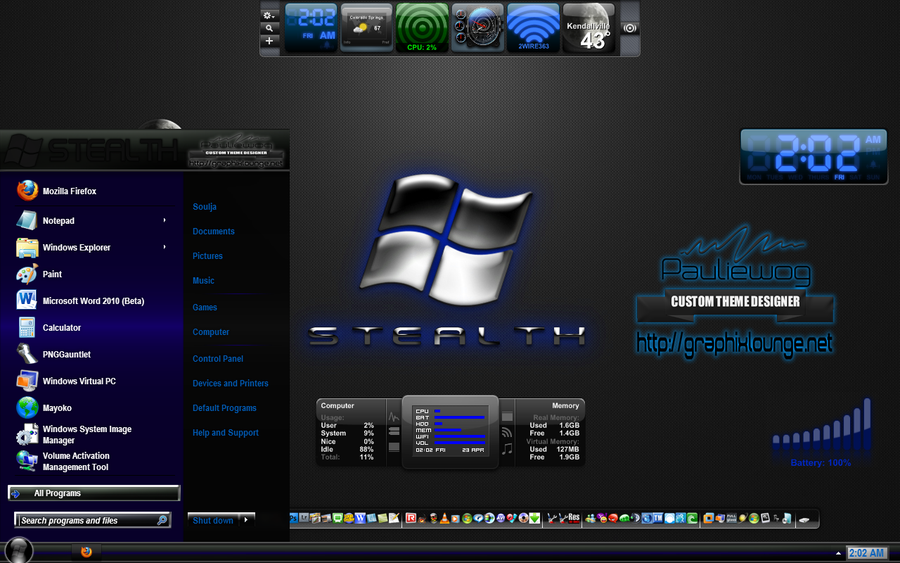900x563 pixels.
Task: Open Photoshop icon in the bottom dock
Action: click(293, 518)
